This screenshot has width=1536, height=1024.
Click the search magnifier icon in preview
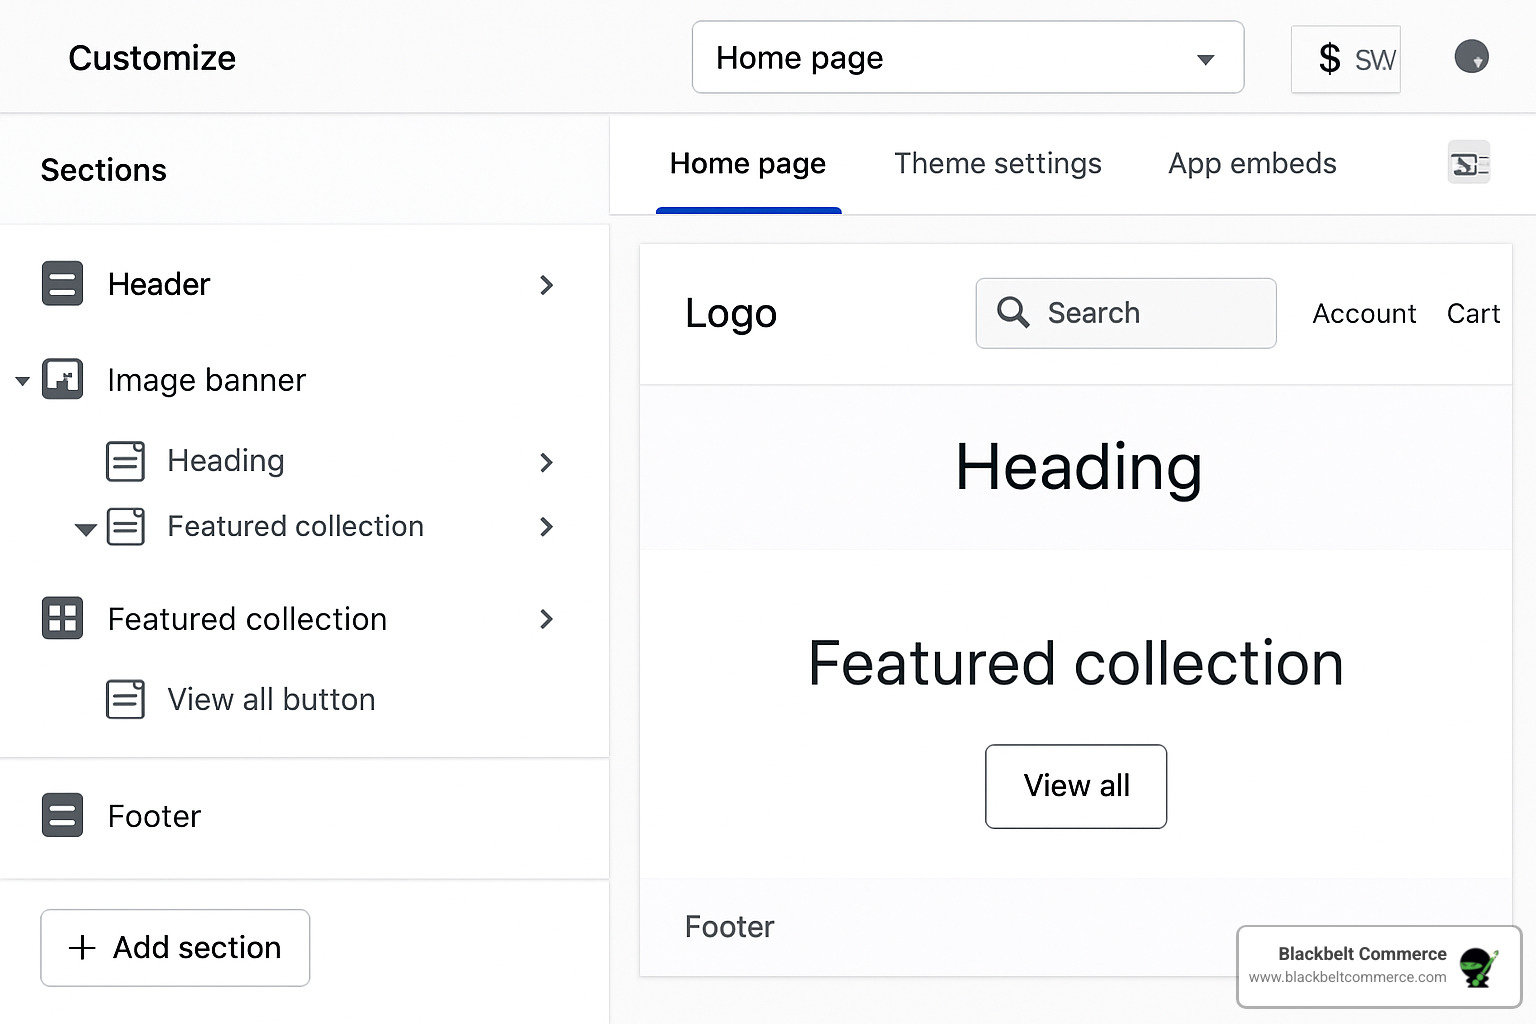point(1013,313)
